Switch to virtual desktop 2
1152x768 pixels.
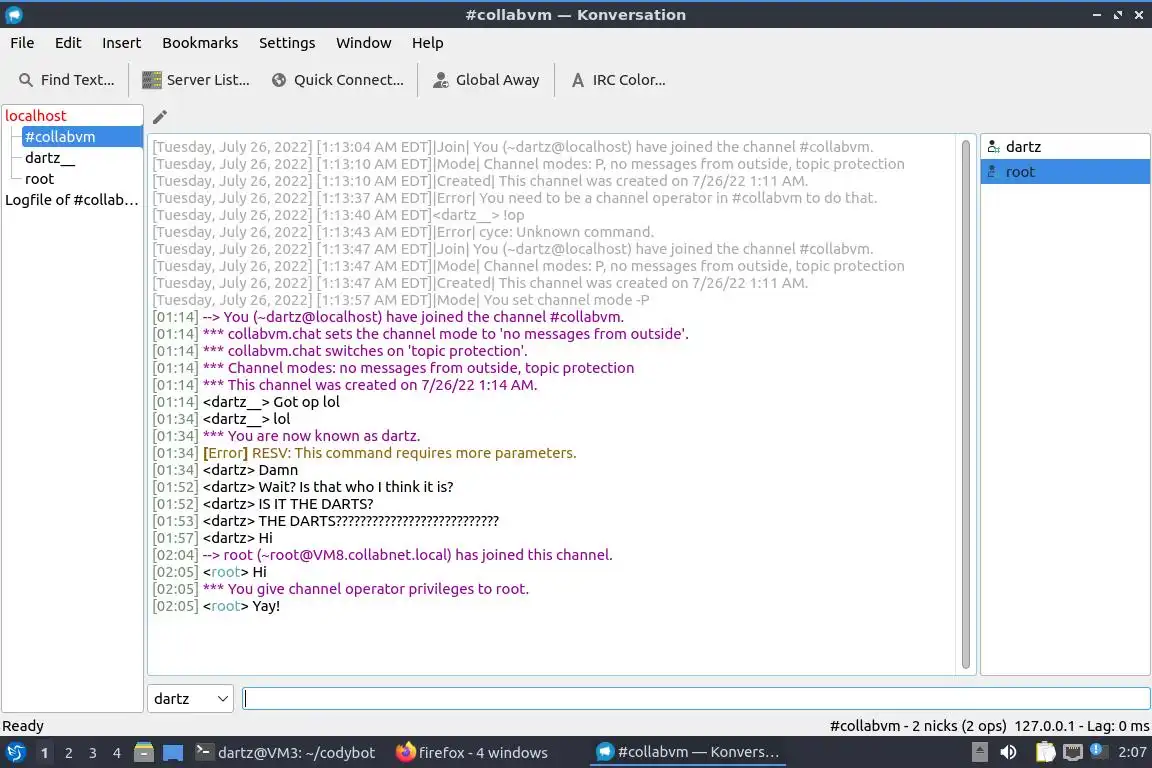(68, 753)
